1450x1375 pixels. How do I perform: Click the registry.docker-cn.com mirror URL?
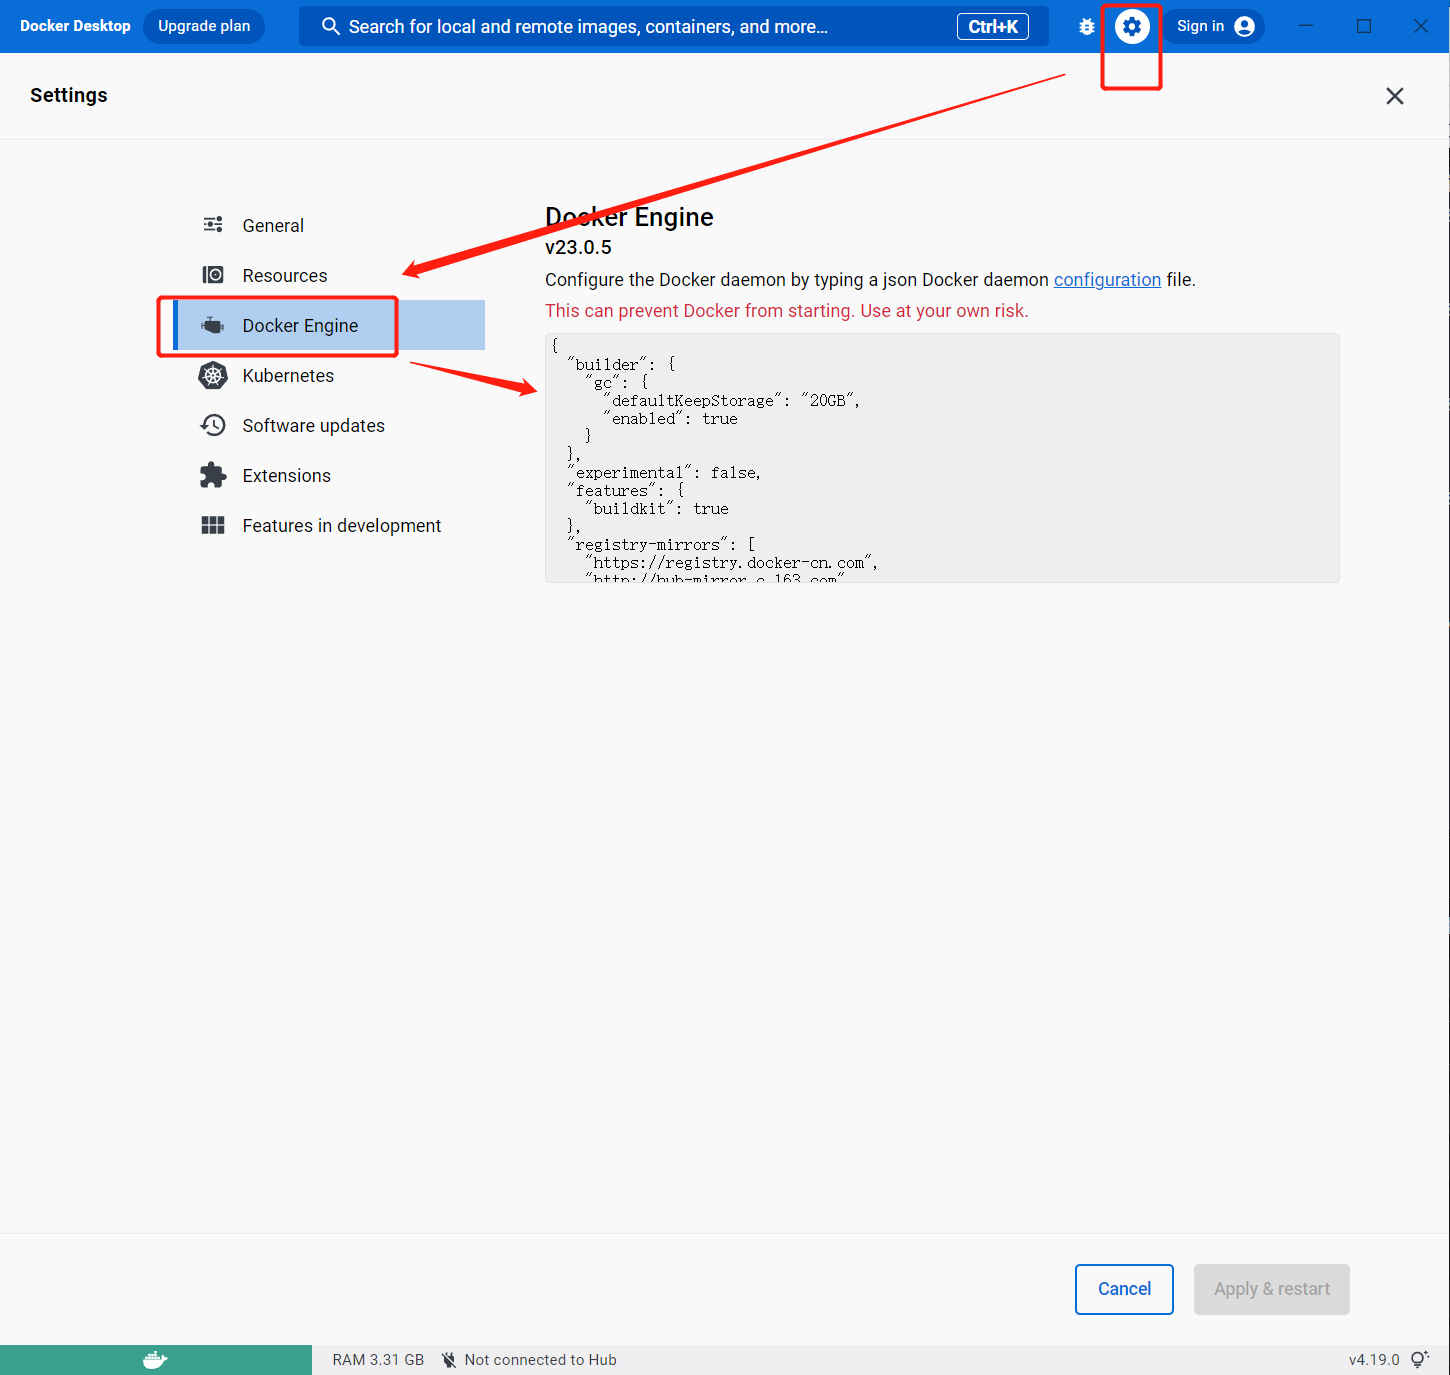[732, 562]
